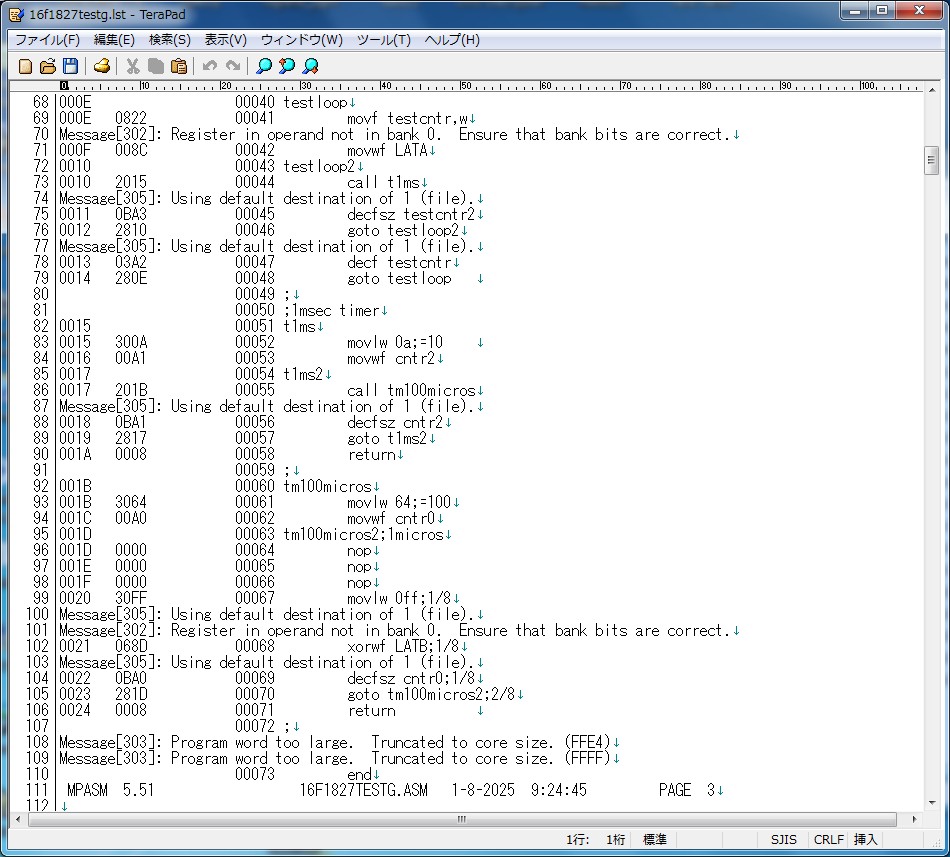Click the Save floppy disk icon

click(x=70, y=66)
